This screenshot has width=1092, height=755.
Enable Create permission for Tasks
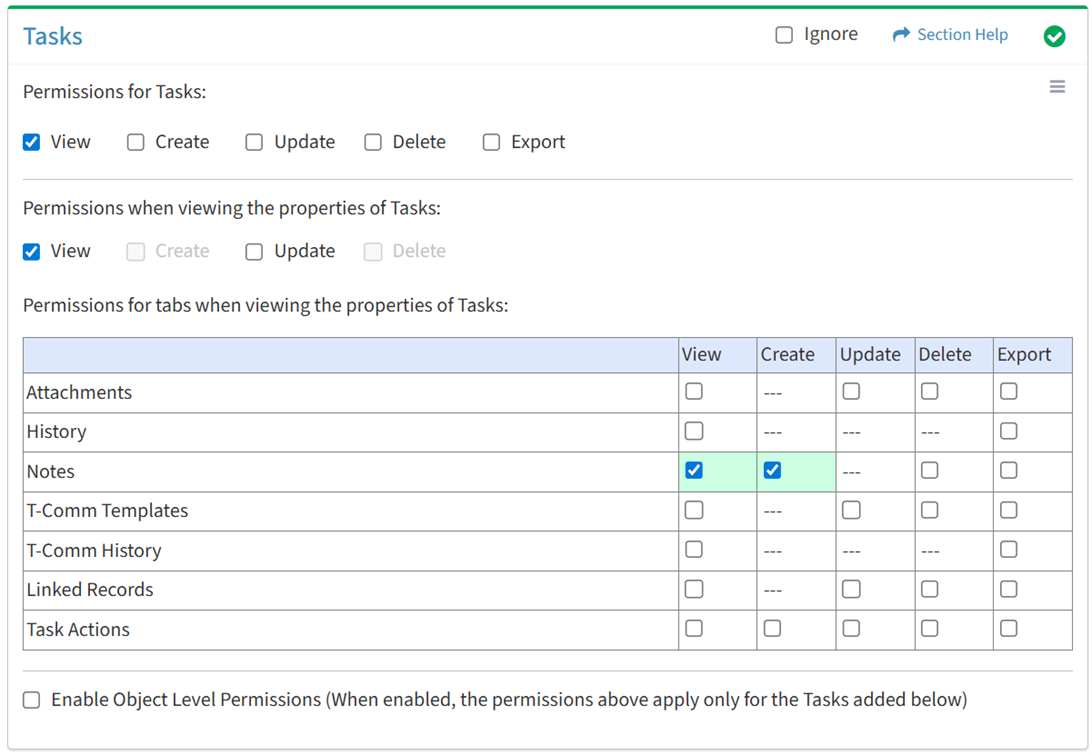(x=136, y=142)
